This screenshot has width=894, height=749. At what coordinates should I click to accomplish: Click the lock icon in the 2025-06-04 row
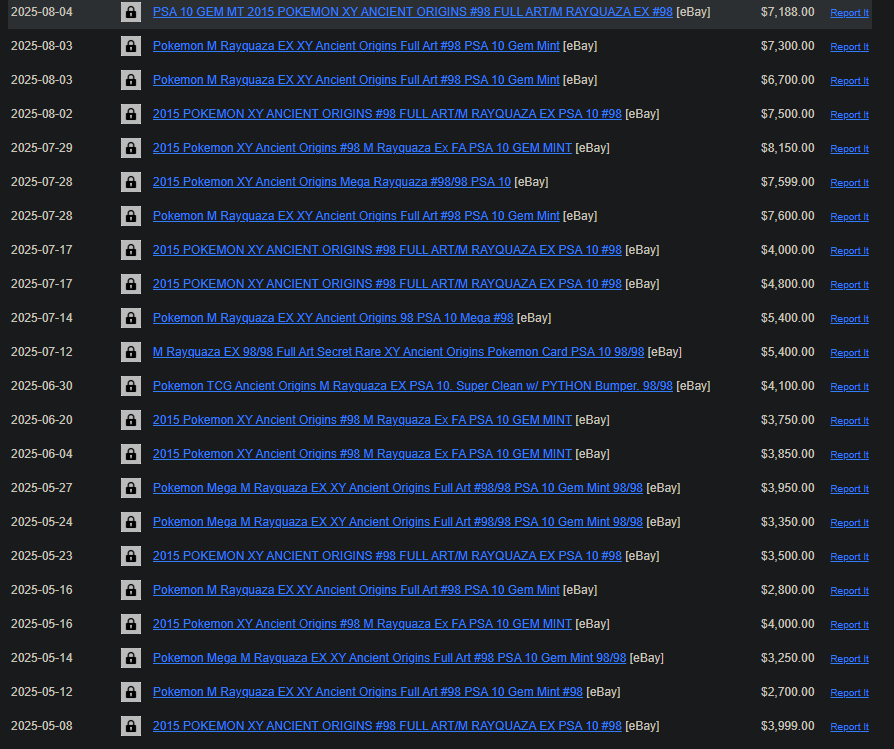coord(131,454)
